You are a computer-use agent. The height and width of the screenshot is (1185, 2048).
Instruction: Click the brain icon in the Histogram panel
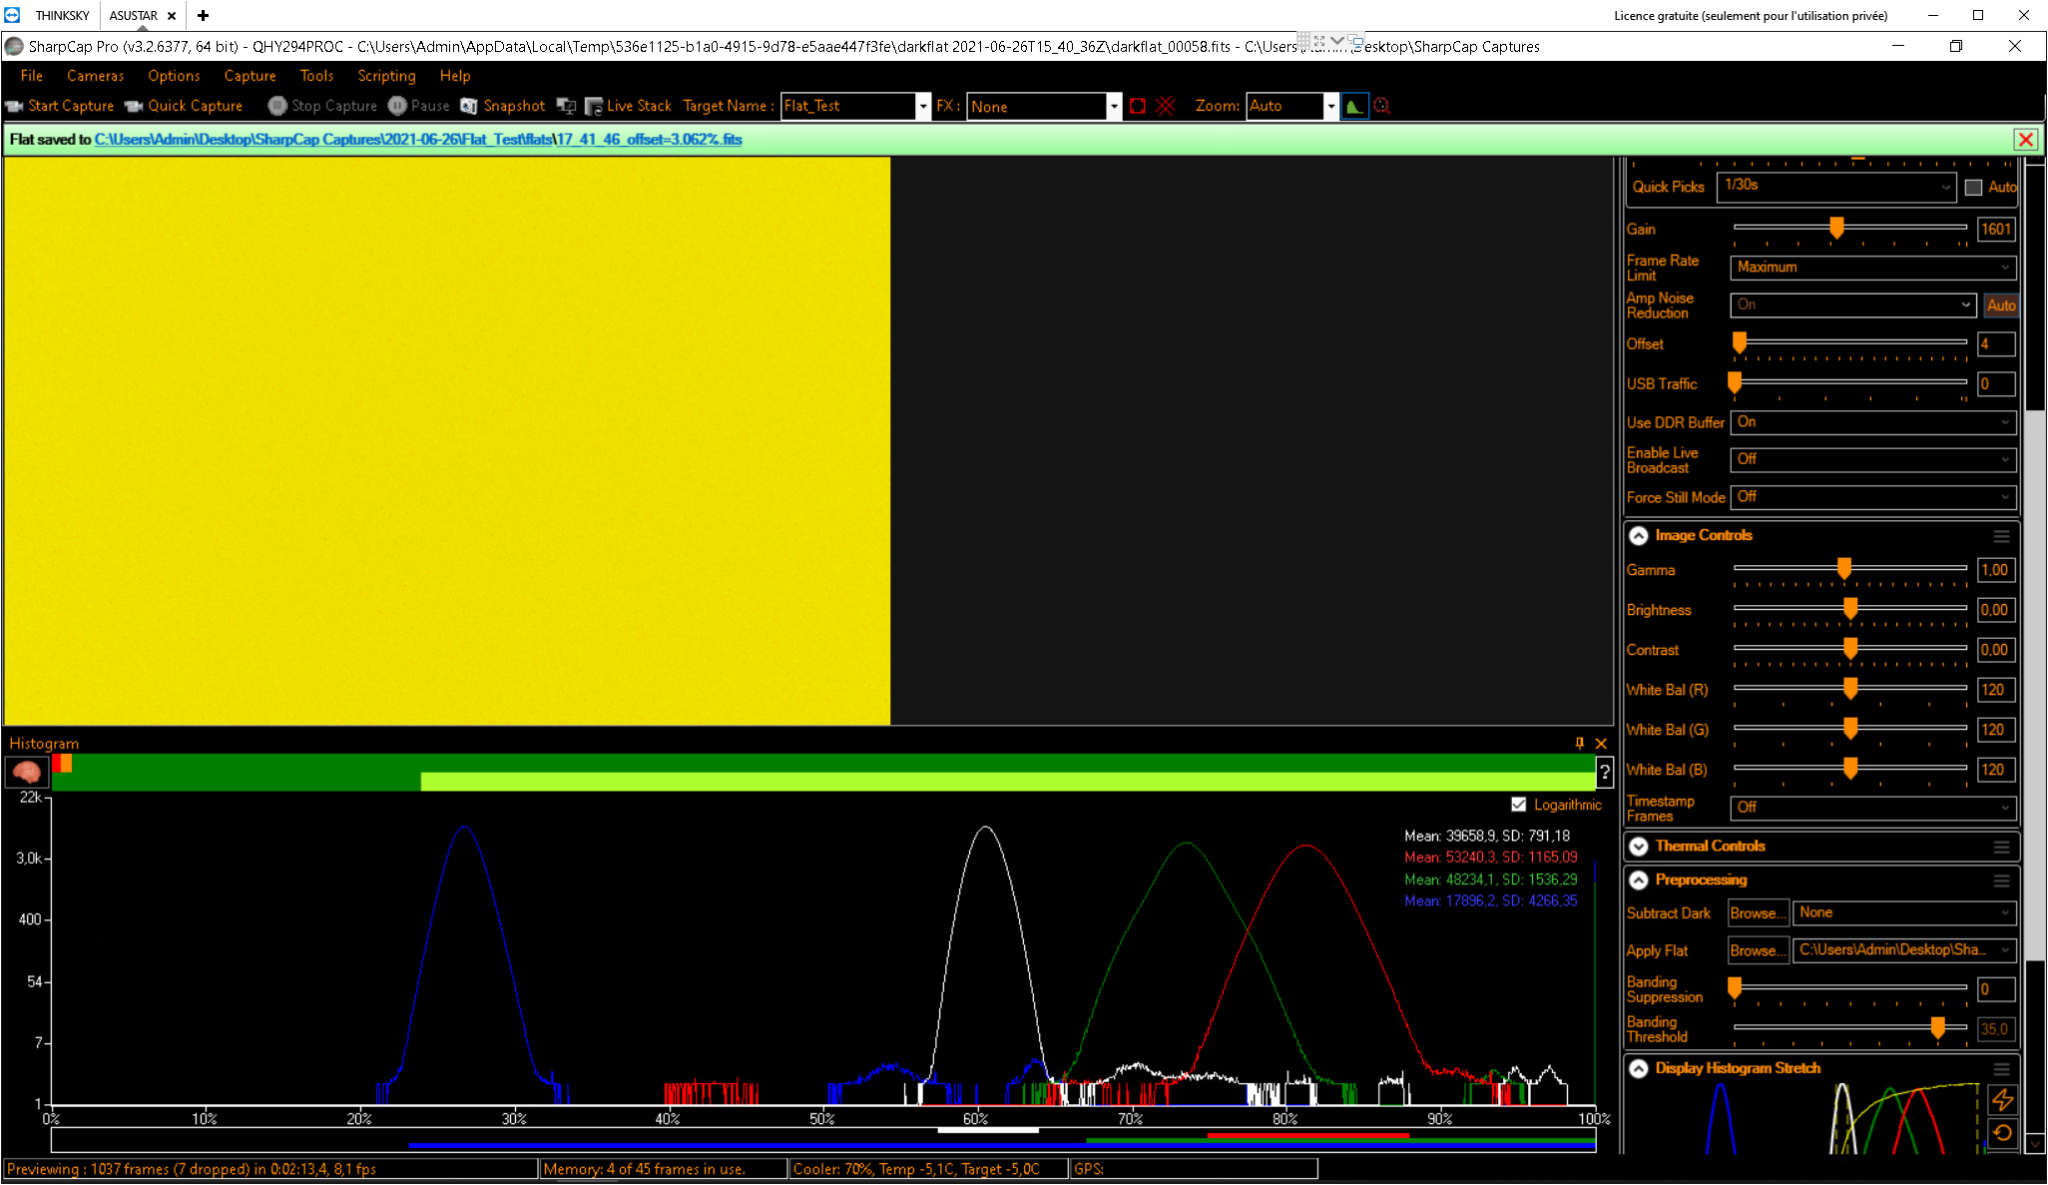tap(27, 771)
